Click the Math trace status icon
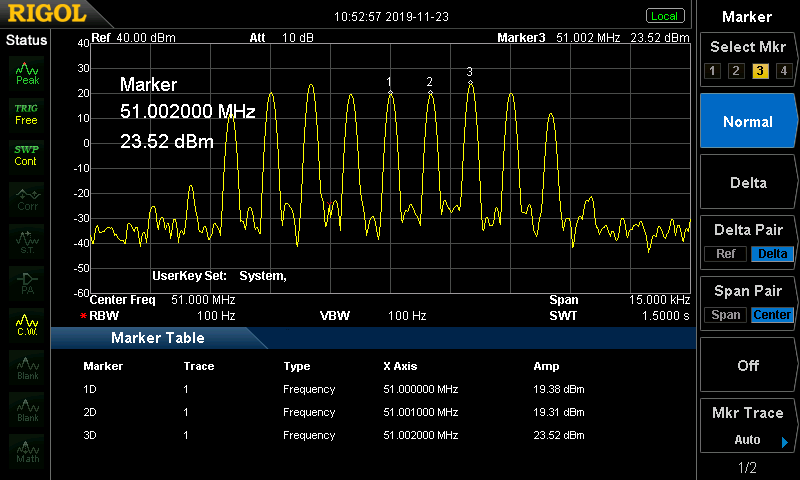The image size is (800, 480). coord(27,451)
